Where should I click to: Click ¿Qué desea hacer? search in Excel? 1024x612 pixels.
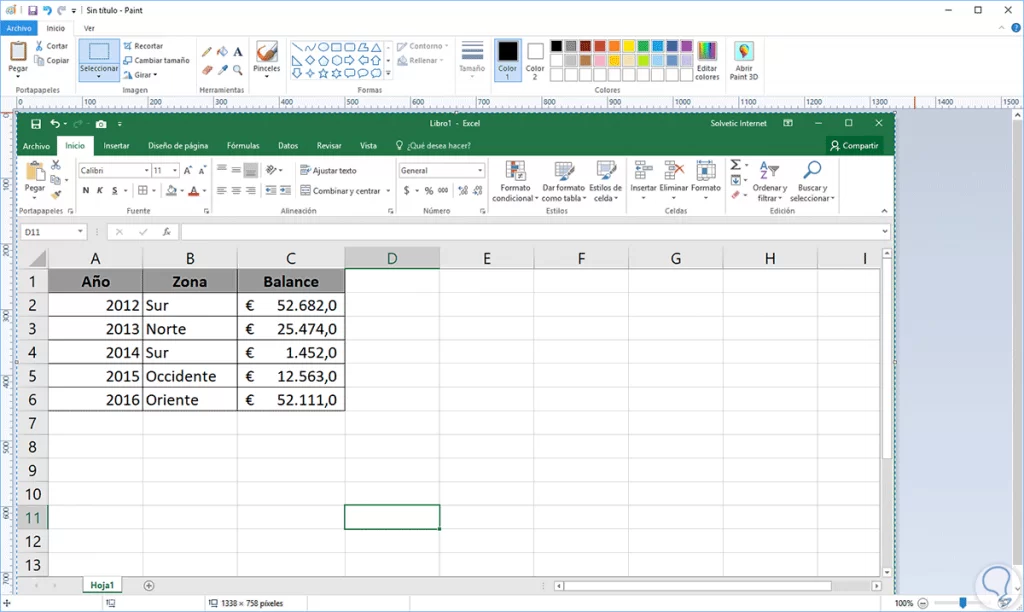click(x=434, y=146)
